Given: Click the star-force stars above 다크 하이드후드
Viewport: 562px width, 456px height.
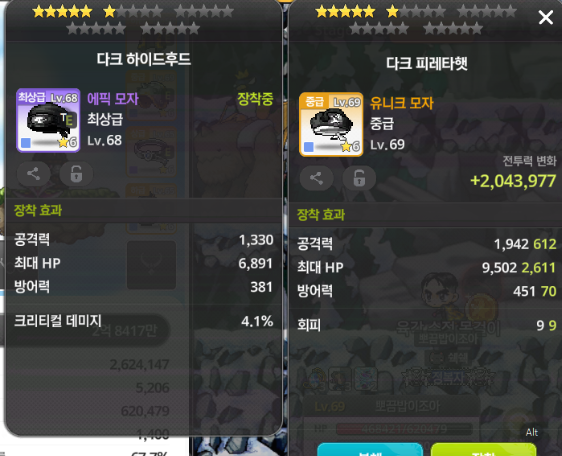Looking at the screenshot, I should pyautogui.click(x=133, y=19).
